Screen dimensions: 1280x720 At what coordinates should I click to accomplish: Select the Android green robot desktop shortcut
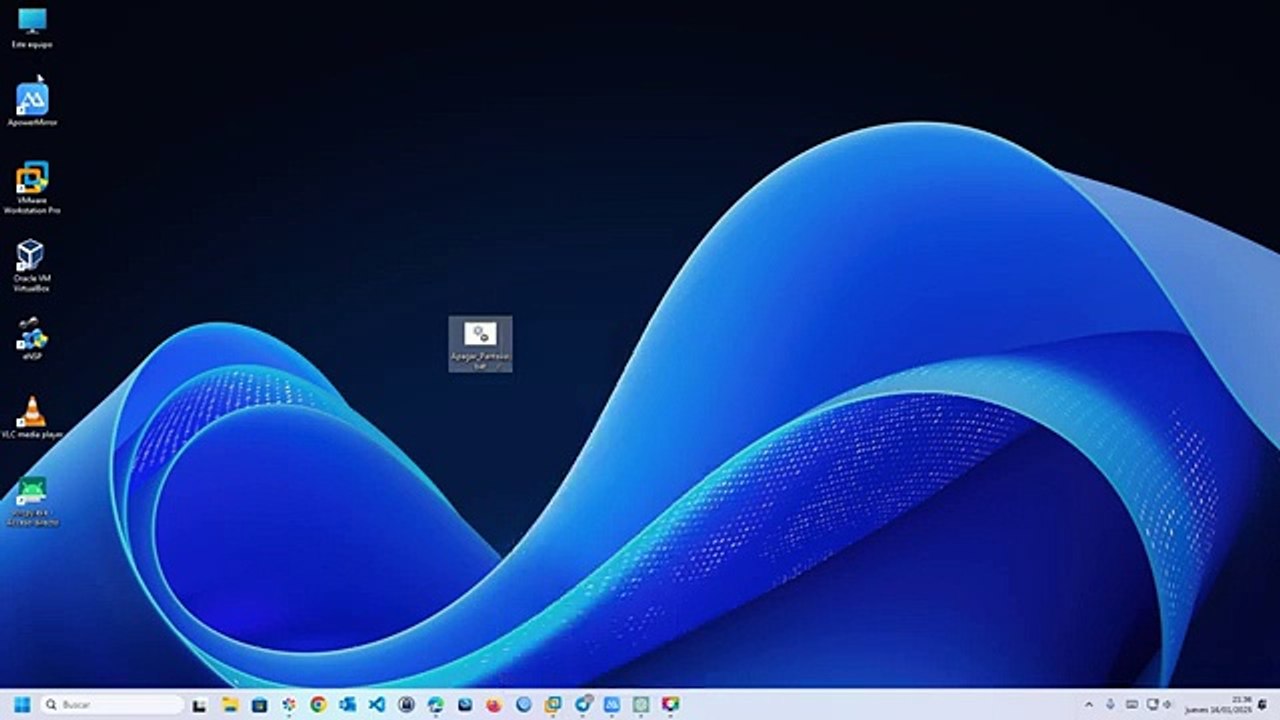pyautogui.click(x=32, y=500)
